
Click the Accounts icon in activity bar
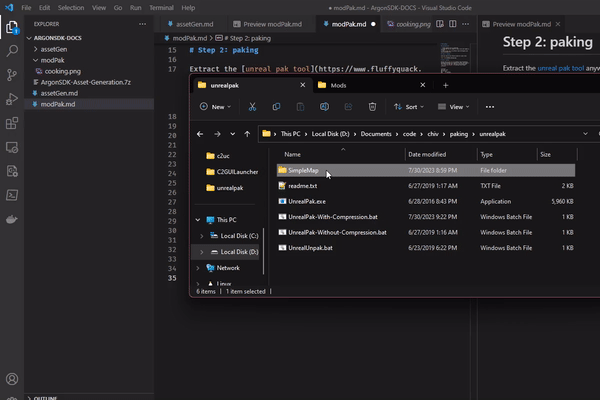(x=12, y=380)
